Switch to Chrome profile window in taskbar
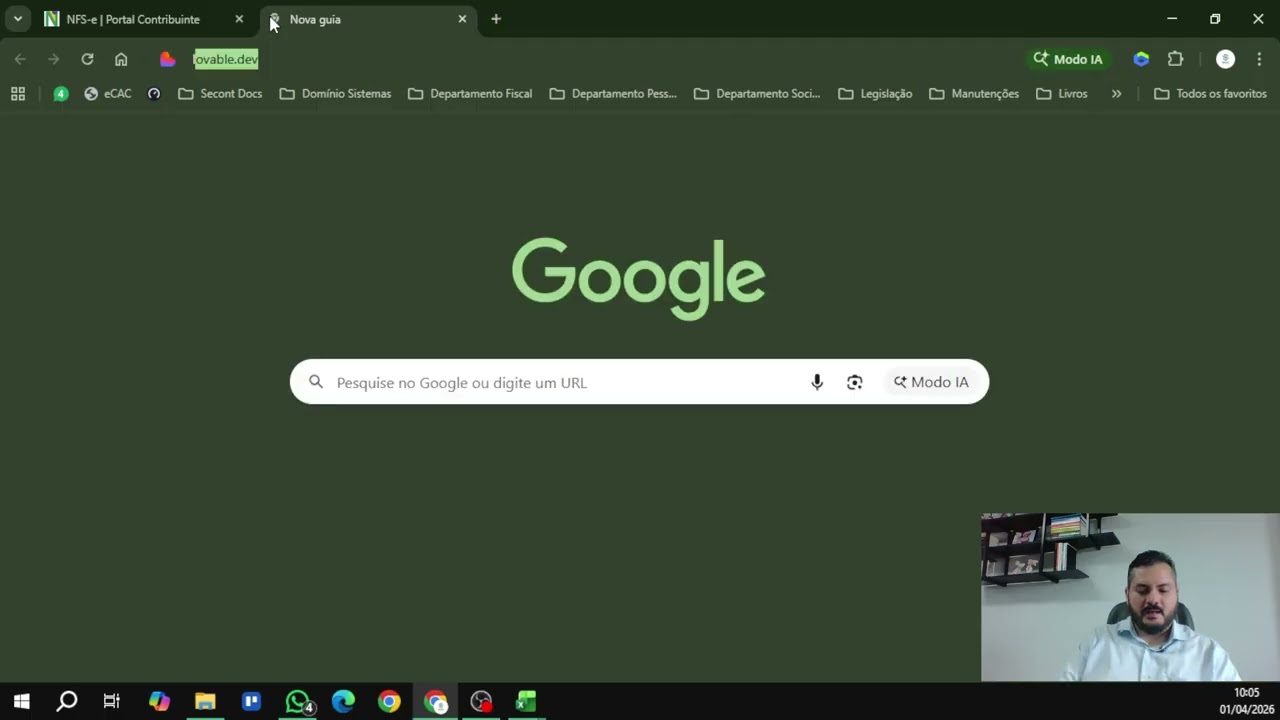Screen dimensions: 1280x720 click(436, 701)
